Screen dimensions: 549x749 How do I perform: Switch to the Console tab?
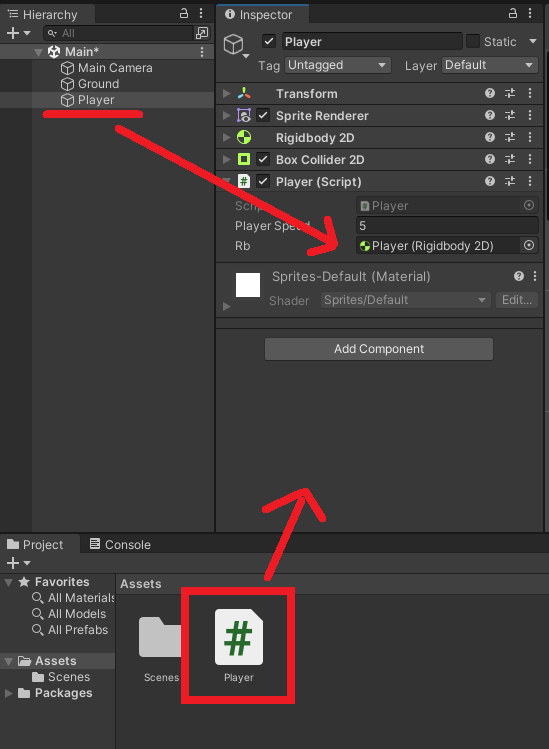[x=120, y=544]
